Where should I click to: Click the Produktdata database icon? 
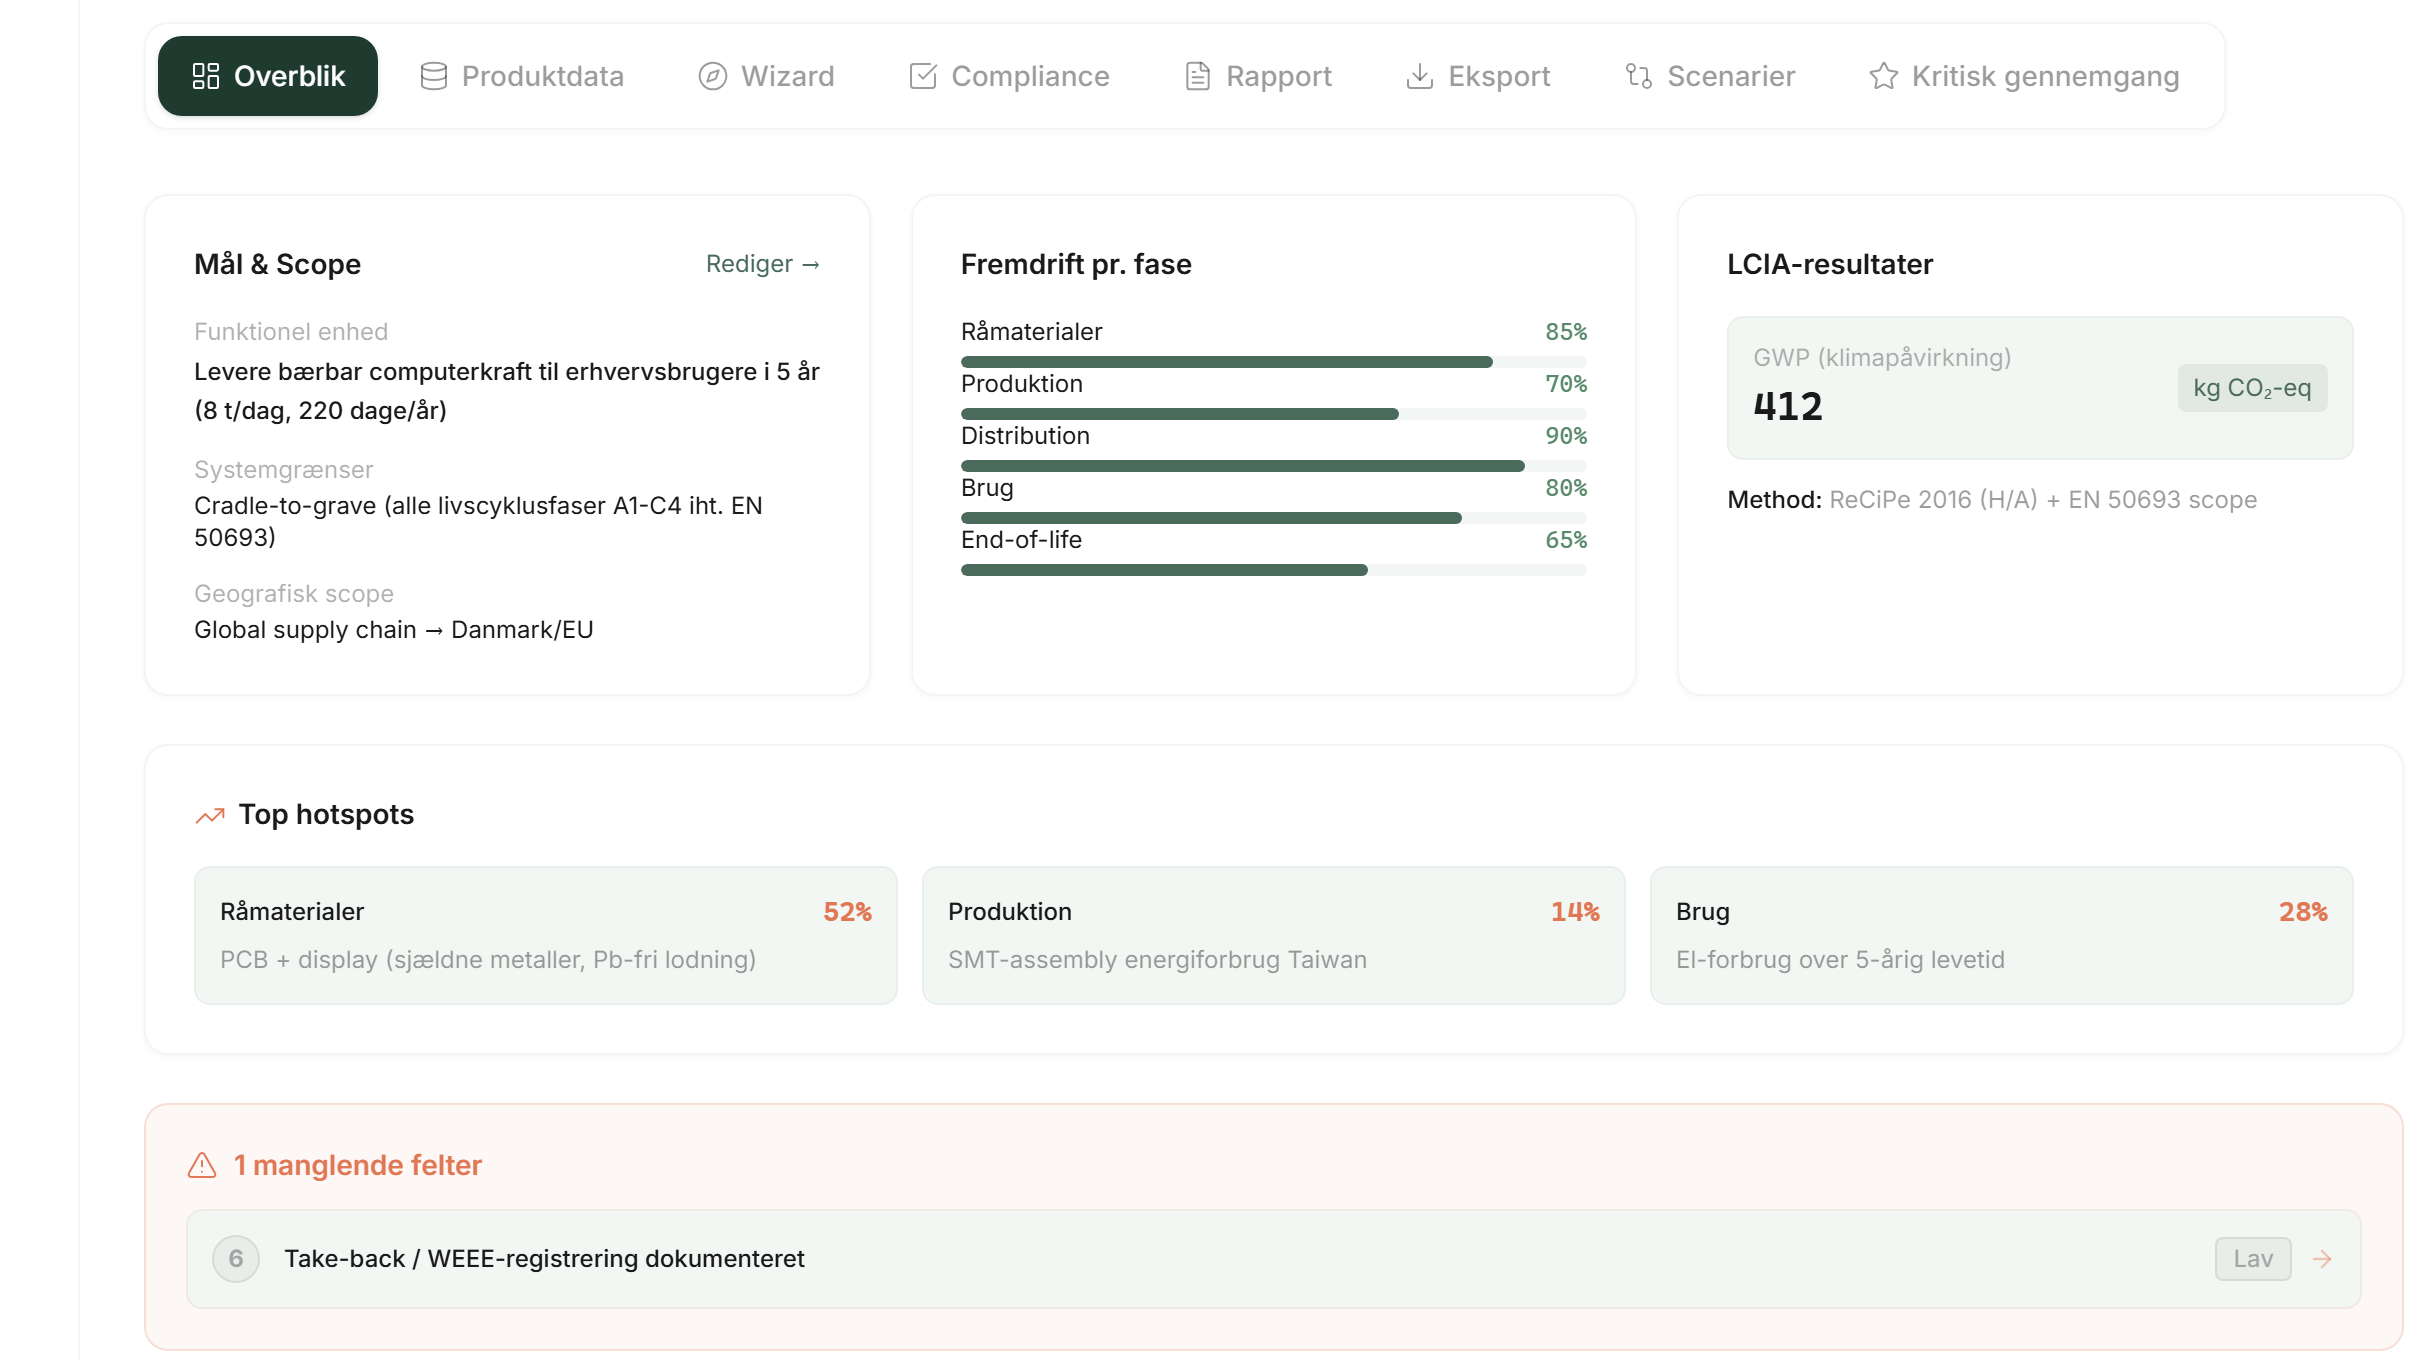434,76
